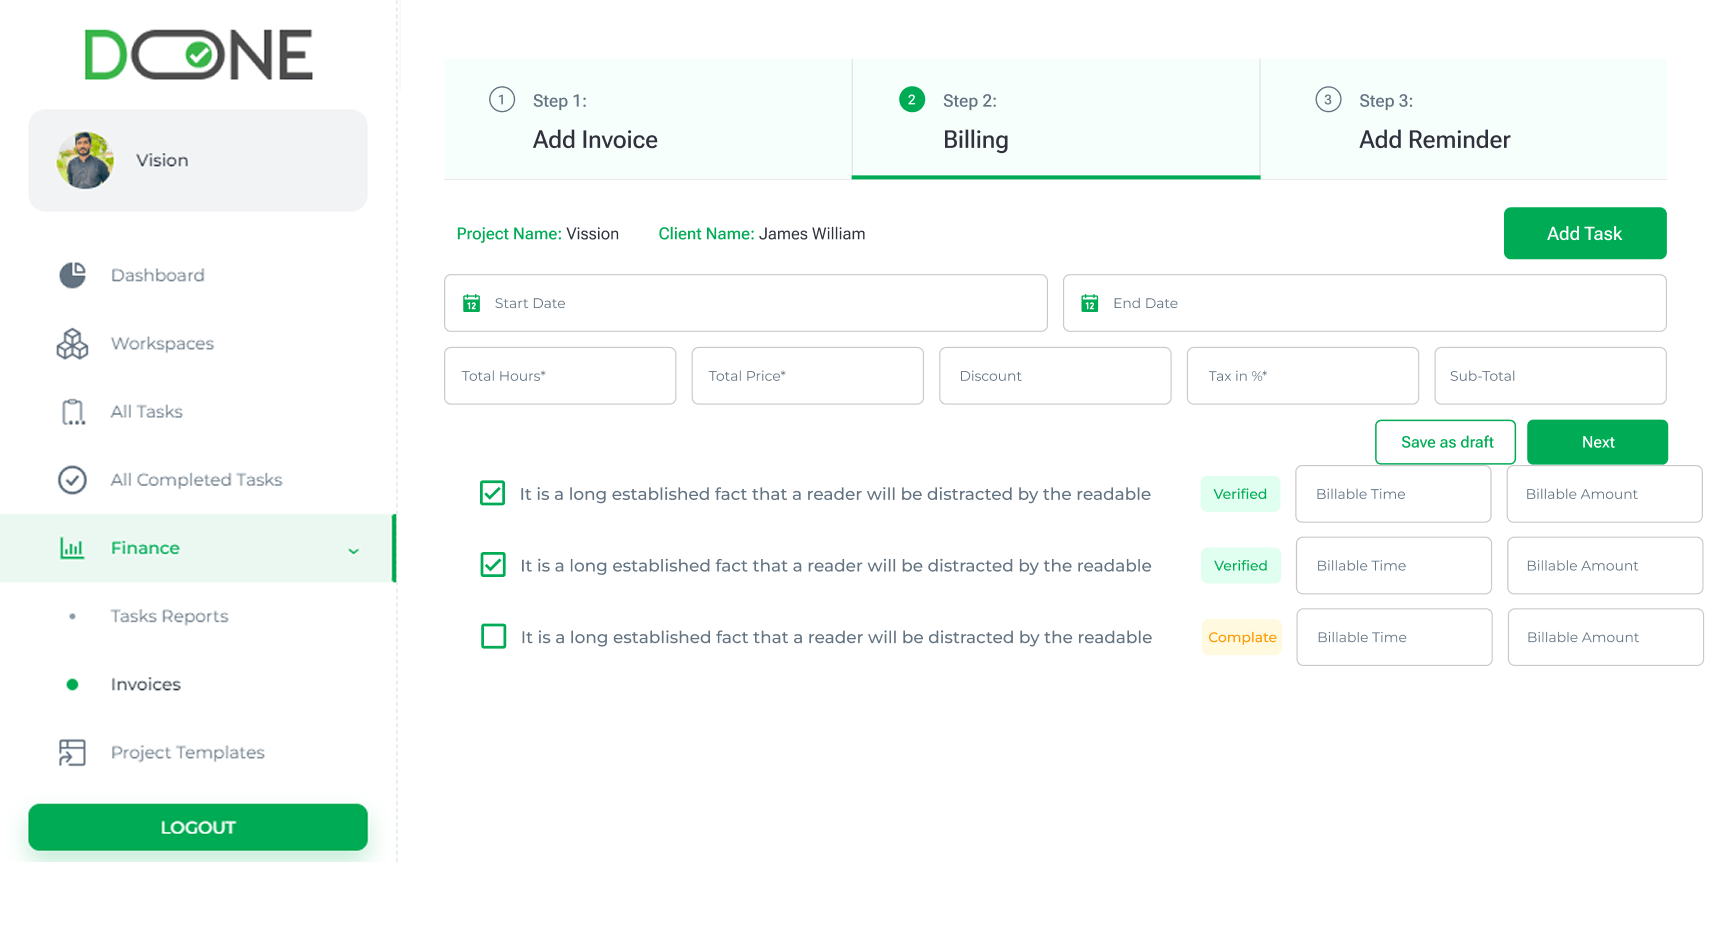Click the All Tasks clipboard icon
Screen dimensions: 1728x944
click(x=72, y=412)
